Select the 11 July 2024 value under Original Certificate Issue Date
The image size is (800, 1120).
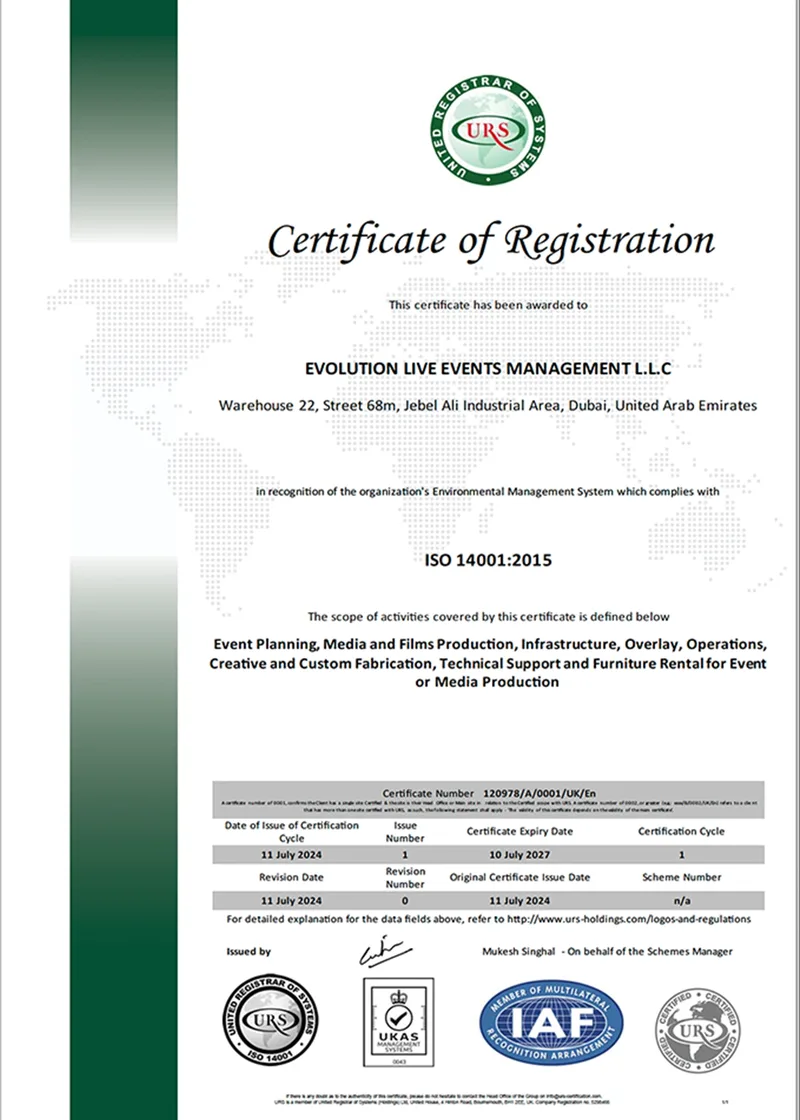[520, 901]
